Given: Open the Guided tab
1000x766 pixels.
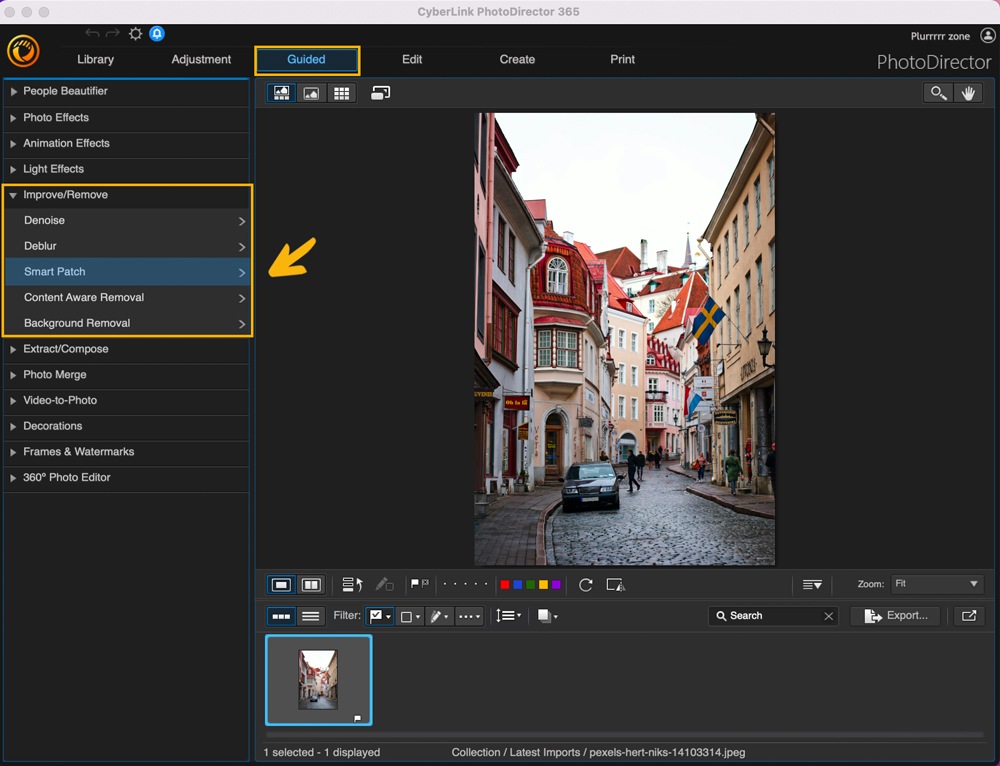Looking at the screenshot, I should click(x=307, y=60).
